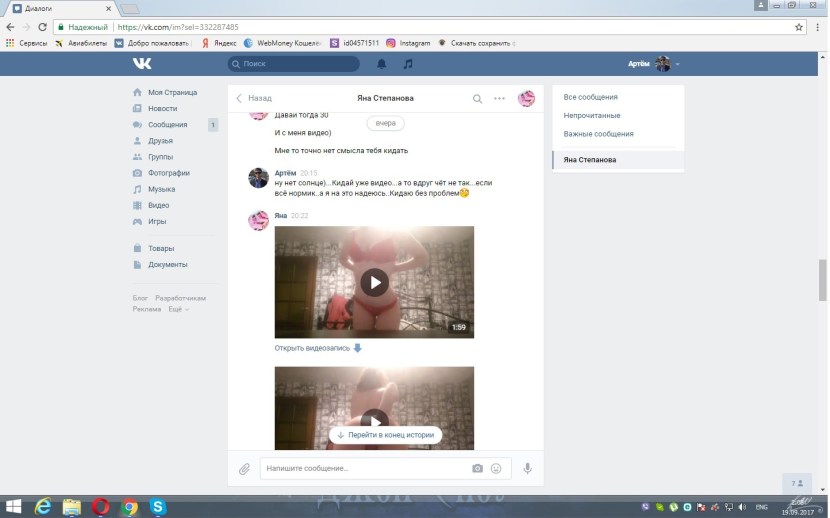Click the Назад back button
This screenshot has width=830, height=518.
click(x=254, y=99)
